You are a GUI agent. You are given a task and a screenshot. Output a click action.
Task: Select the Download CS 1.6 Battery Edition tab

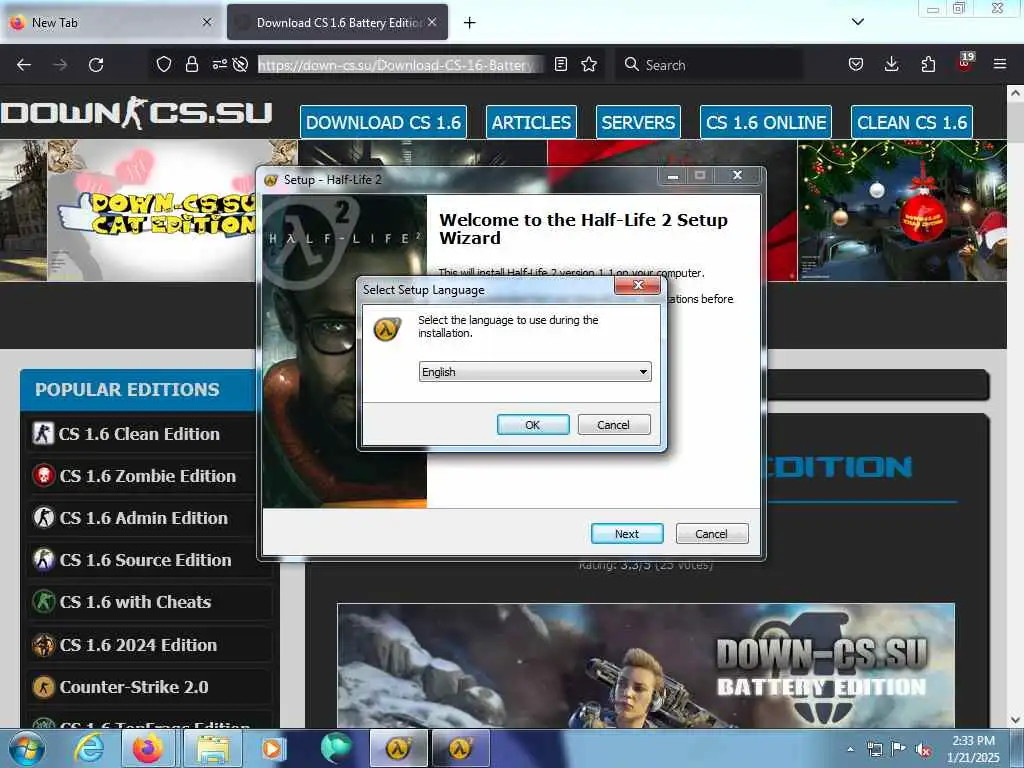tap(338, 22)
